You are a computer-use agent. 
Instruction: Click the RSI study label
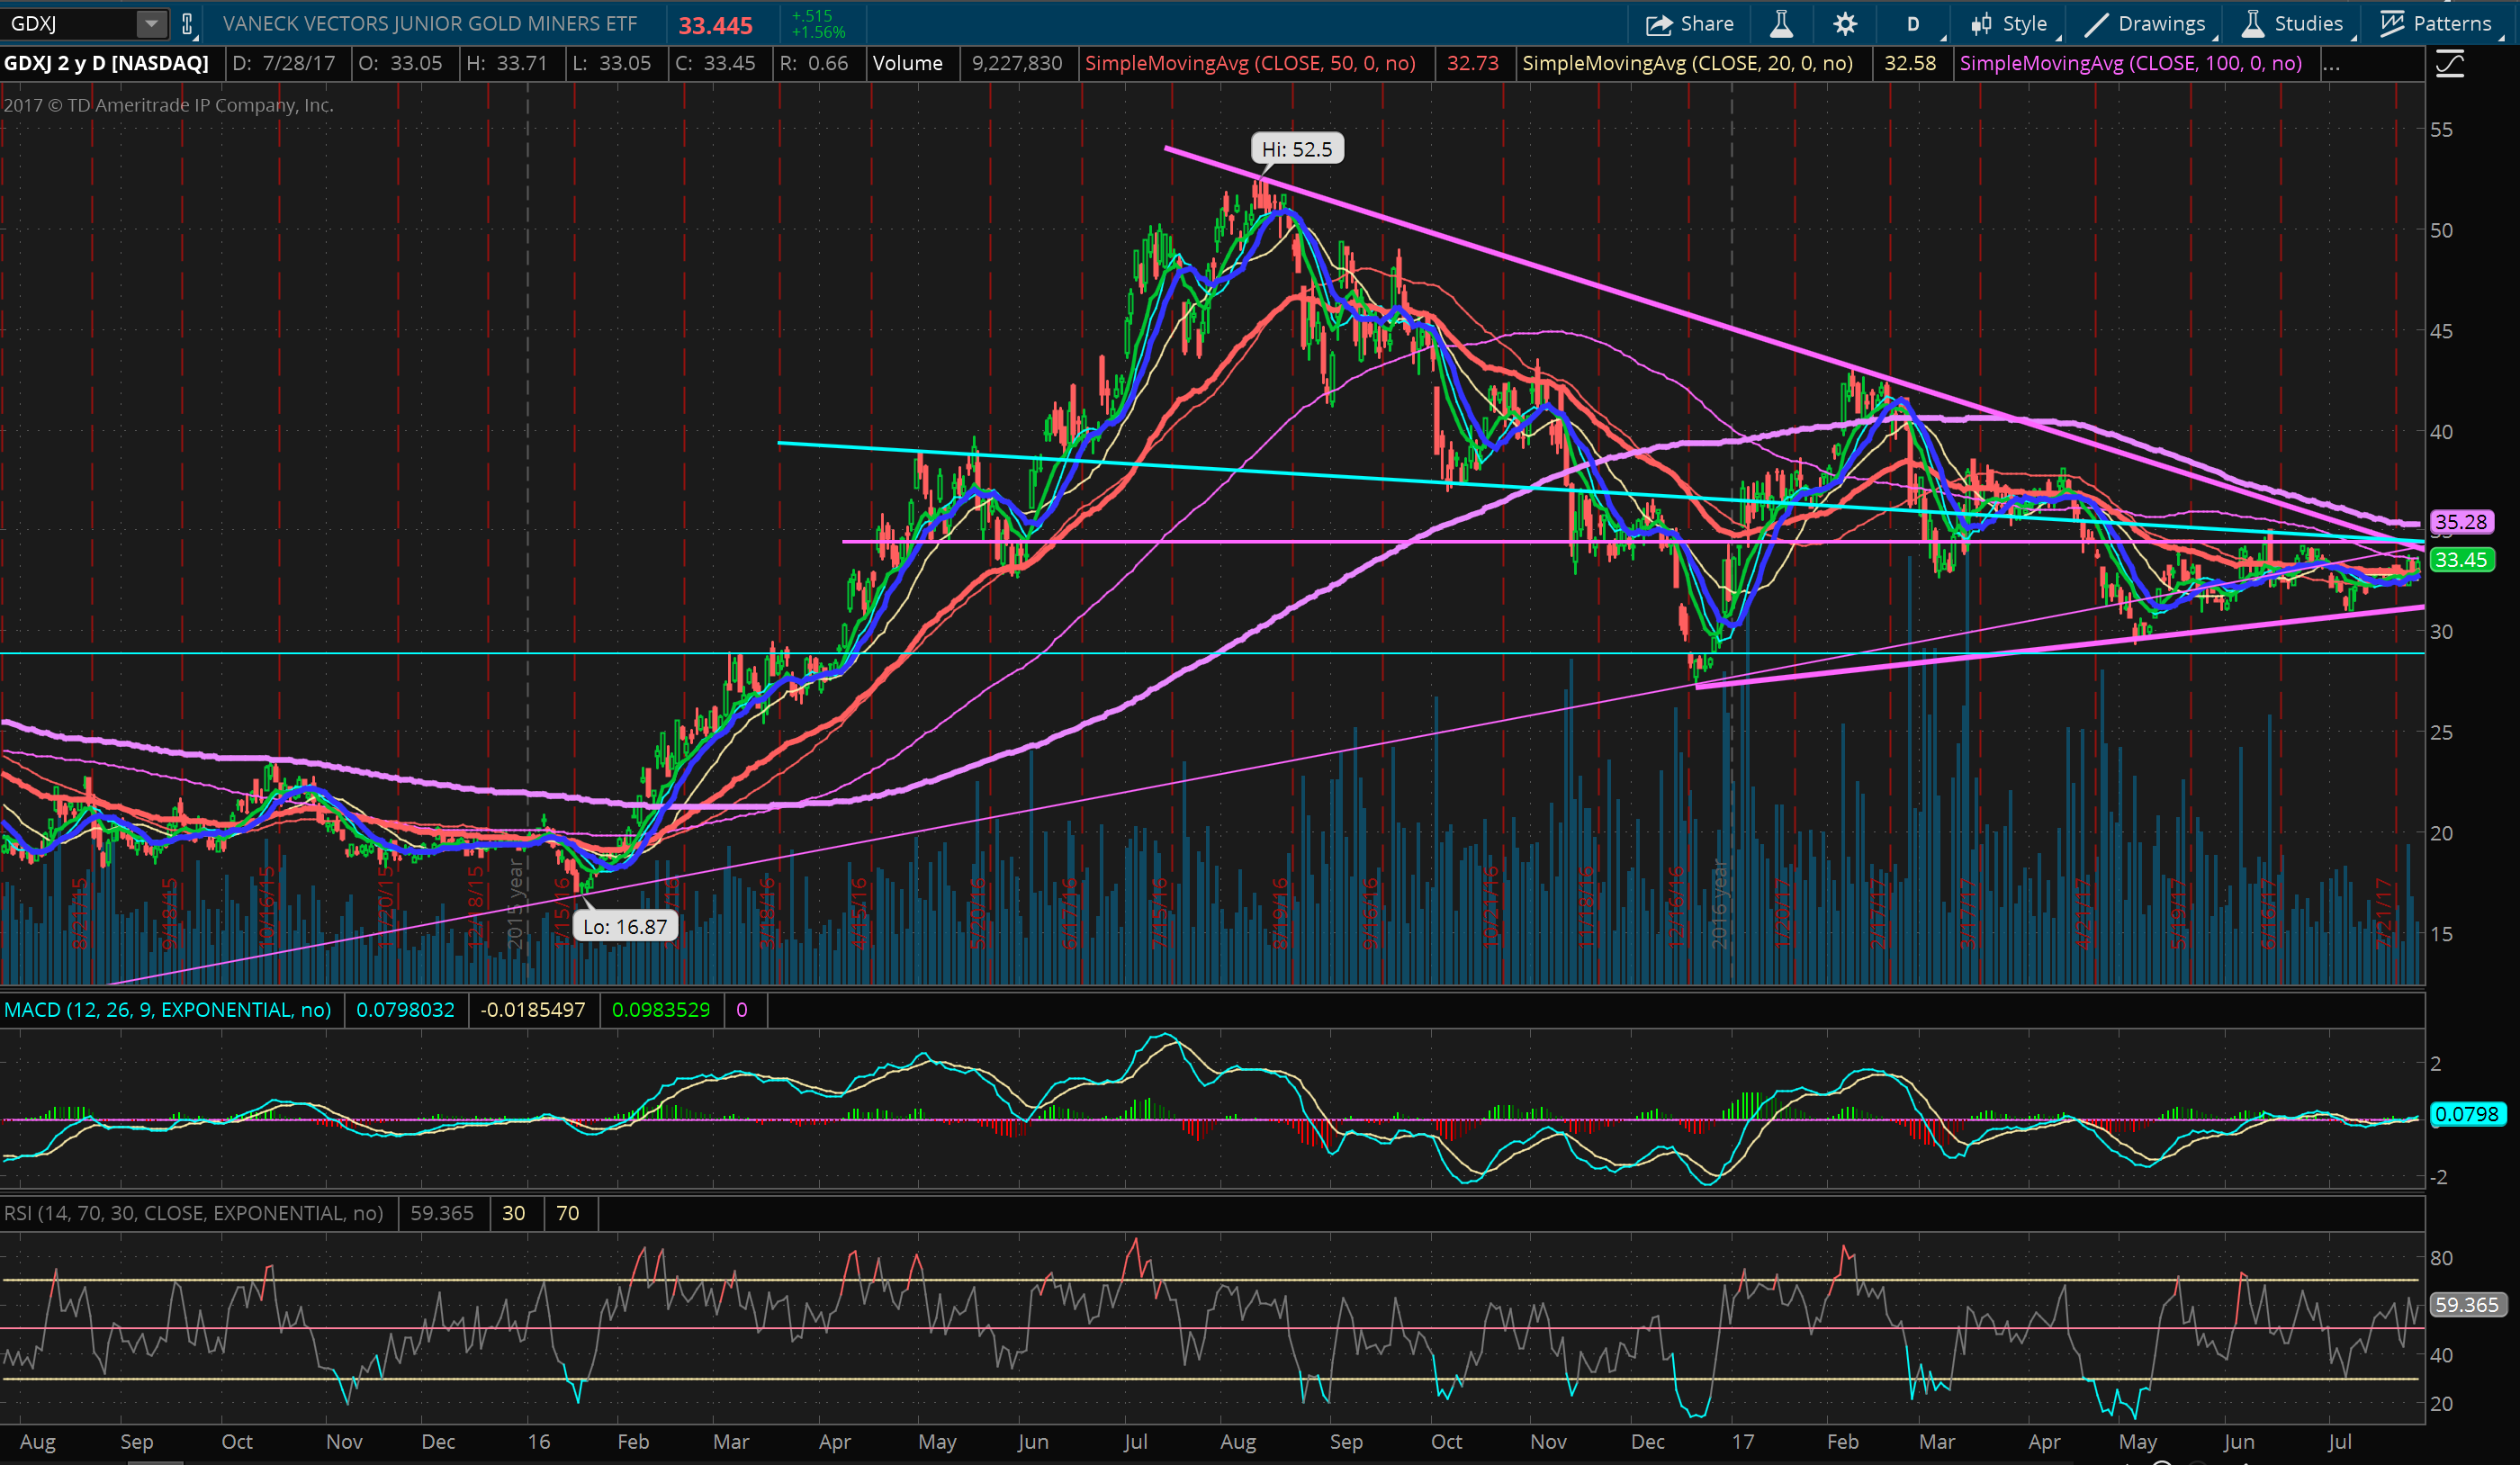[193, 1213]
